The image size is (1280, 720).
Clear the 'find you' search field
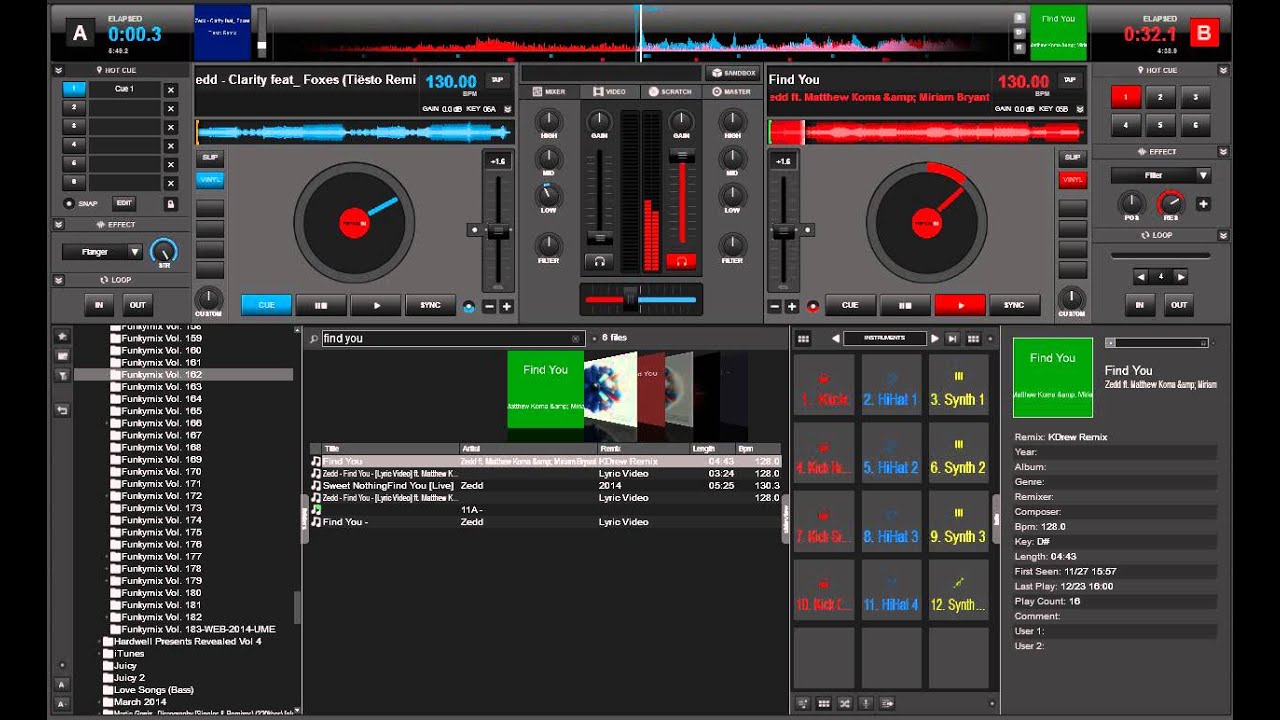[576, 339]
